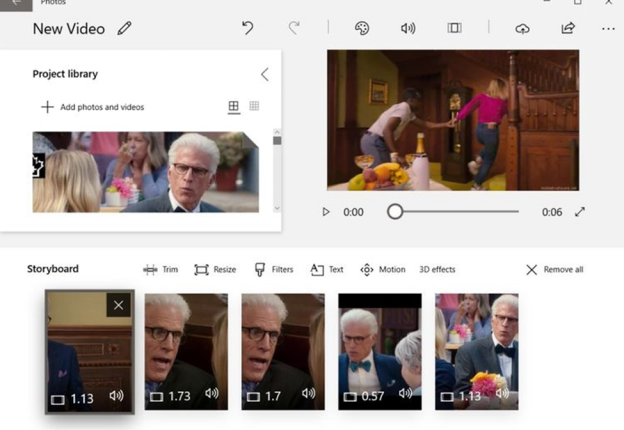The image size is (624, 430).
Task: Open the three-dot more menu
Action: coord(608,29)
